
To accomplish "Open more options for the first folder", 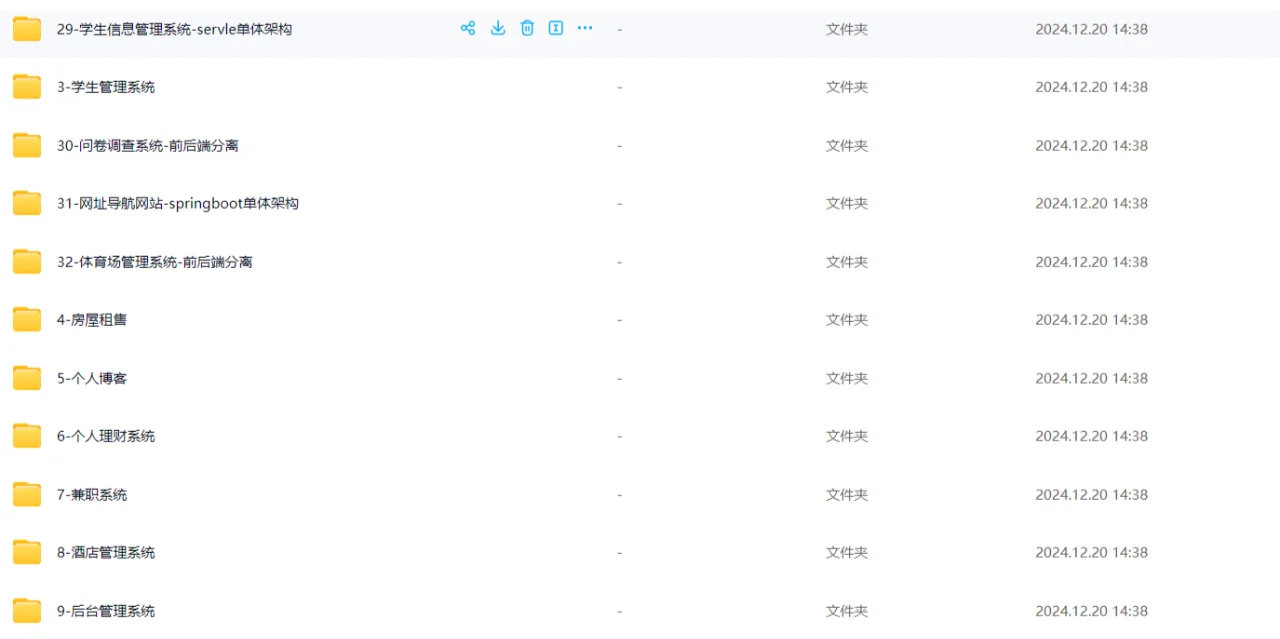I will (x=585, y=28).
